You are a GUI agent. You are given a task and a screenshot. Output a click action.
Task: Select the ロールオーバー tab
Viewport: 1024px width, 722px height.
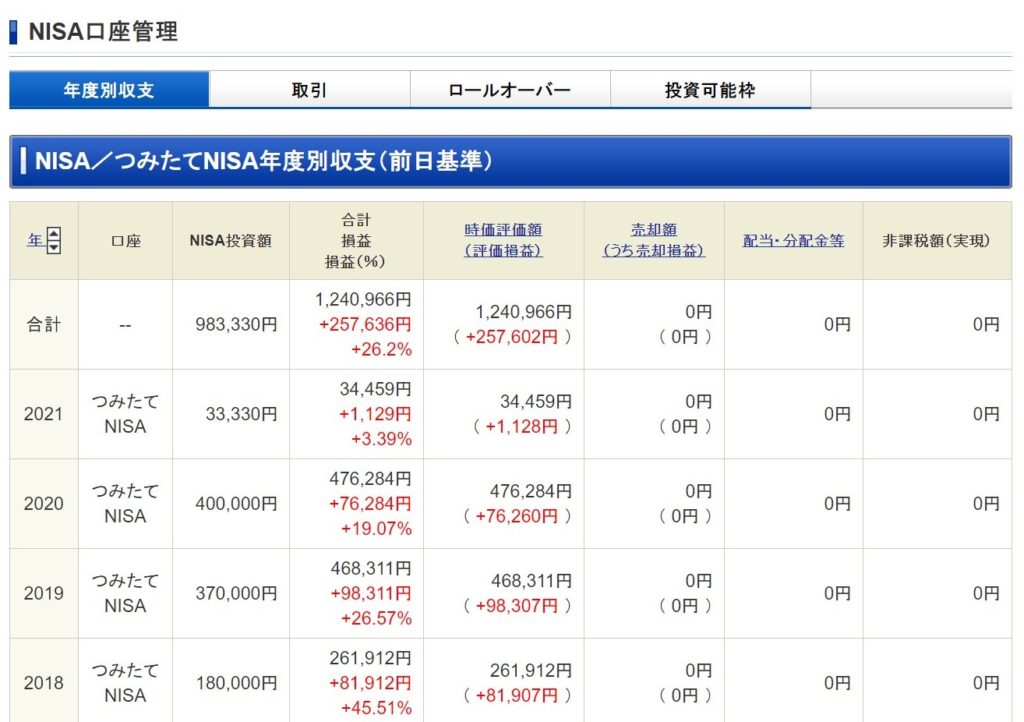pyautogui.click(x=509, y=90)
